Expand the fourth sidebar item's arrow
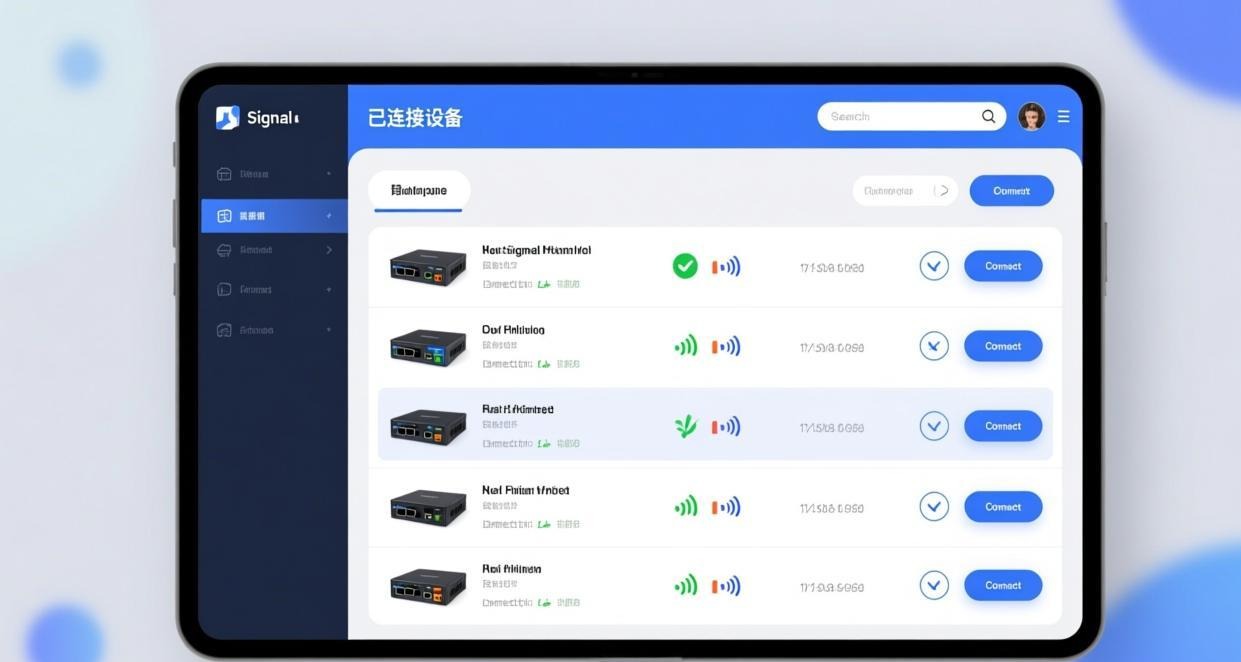The width and height of the screenshot is (1241, 662). pos(328,290)
